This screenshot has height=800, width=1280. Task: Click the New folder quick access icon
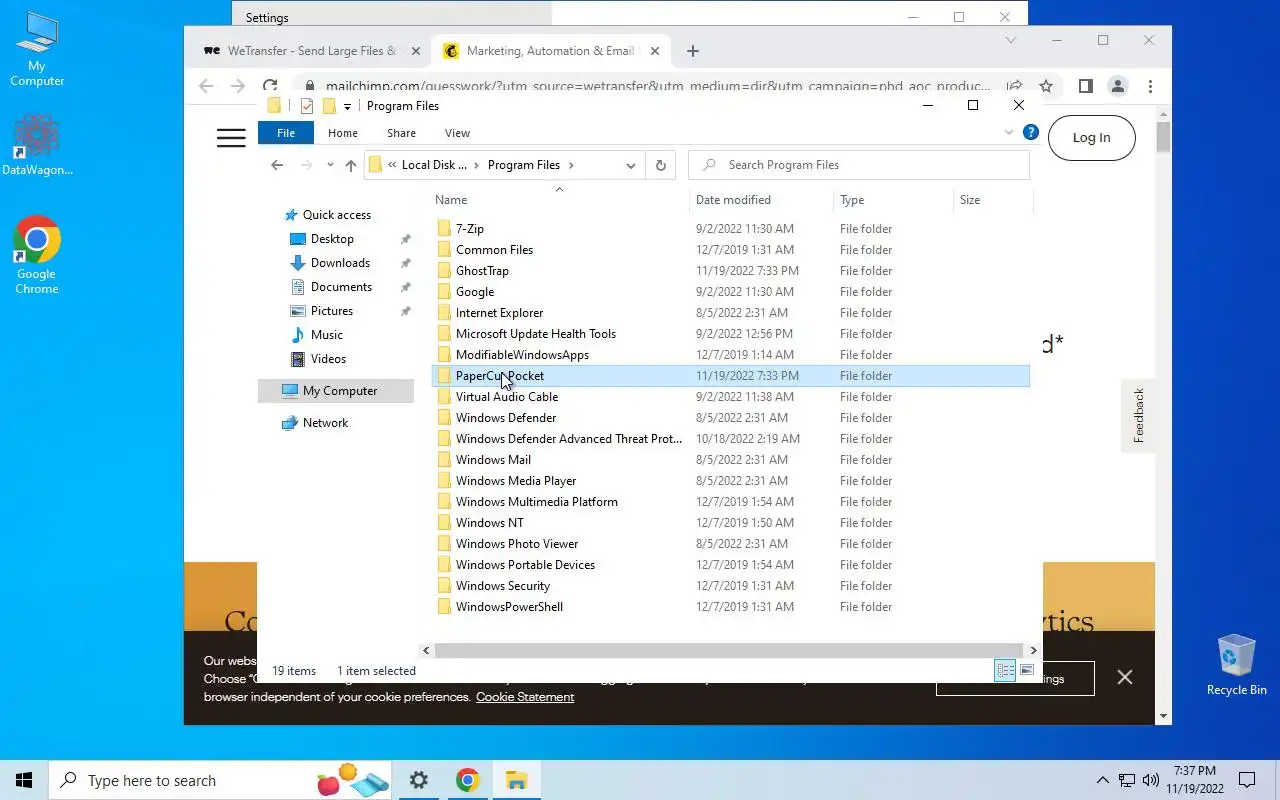tap(329, 106)
